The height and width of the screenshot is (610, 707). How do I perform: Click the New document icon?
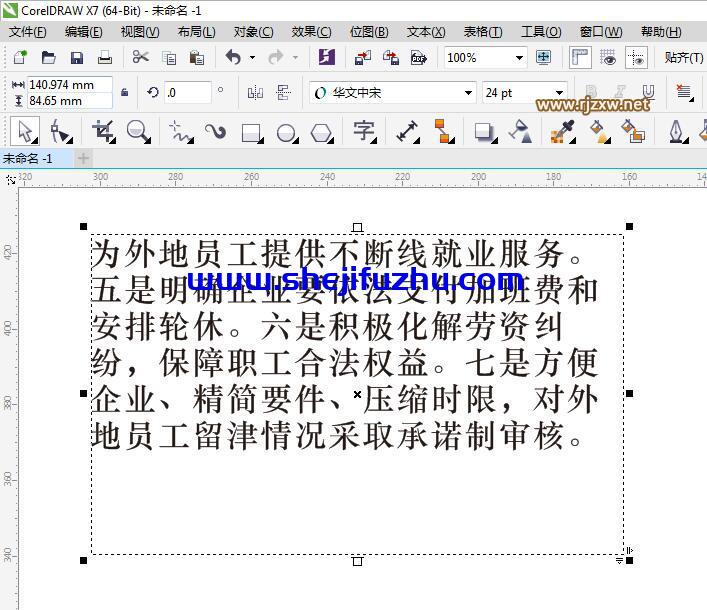coord(20,57)
